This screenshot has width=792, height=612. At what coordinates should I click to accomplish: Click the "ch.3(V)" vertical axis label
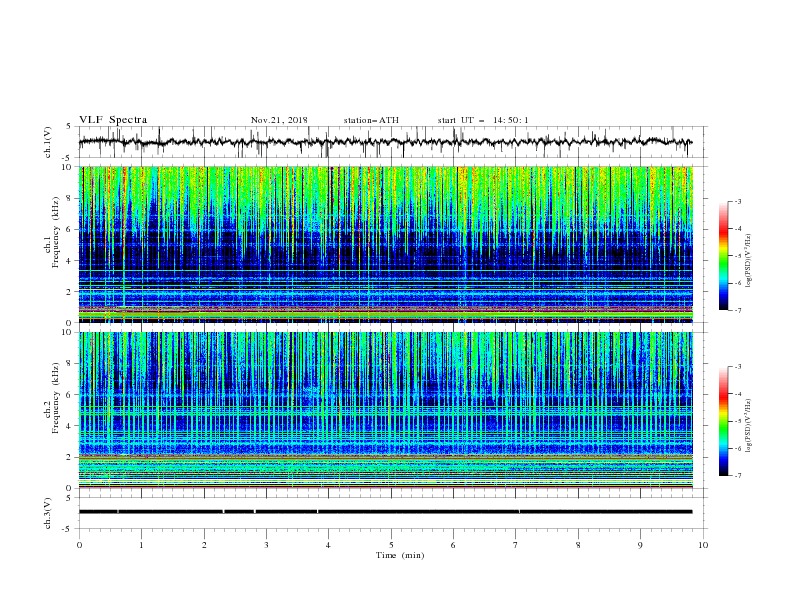48,513
